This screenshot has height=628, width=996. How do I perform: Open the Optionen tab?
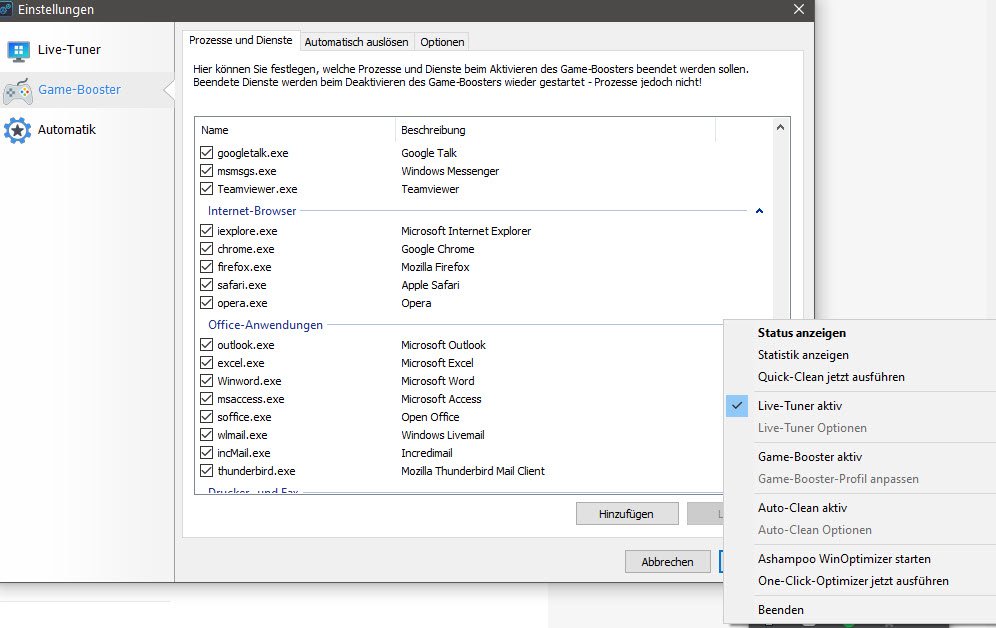point(442,42)
